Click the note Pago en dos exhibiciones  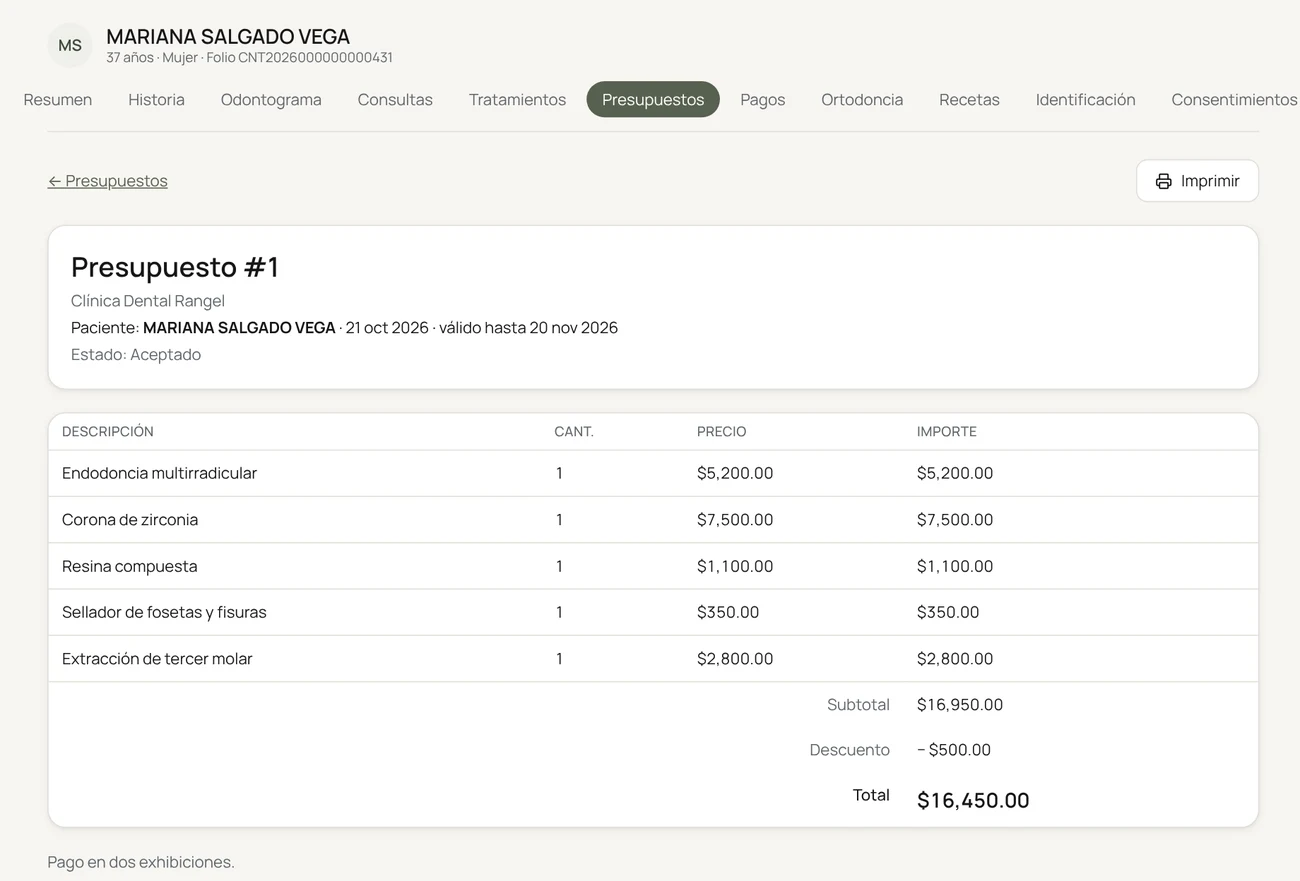tap(141, 862)
